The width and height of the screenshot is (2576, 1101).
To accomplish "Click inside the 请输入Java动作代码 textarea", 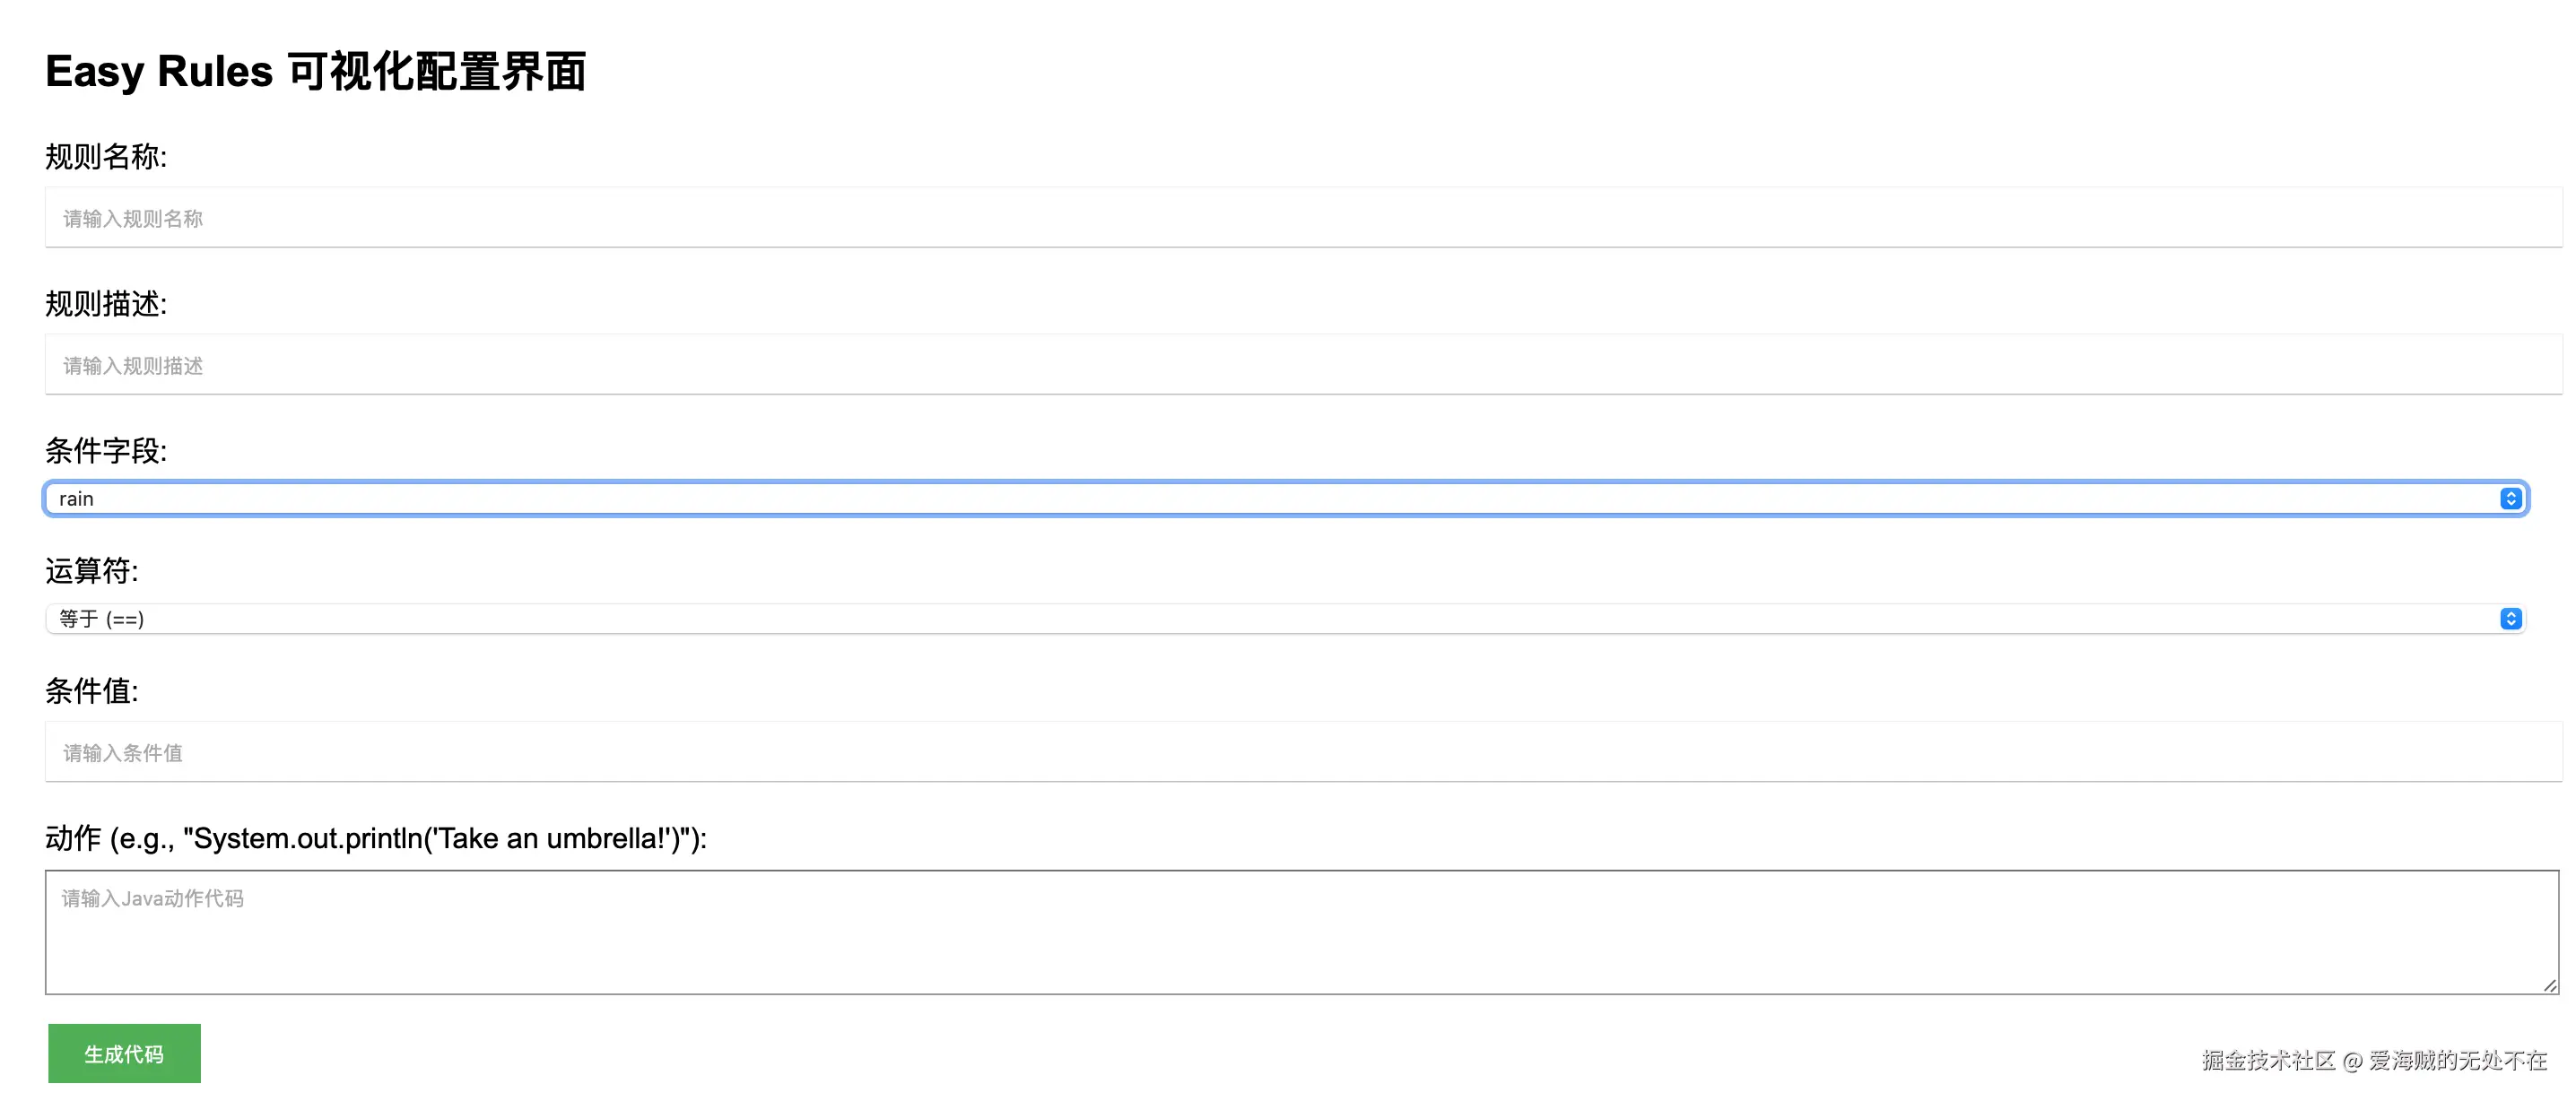I will (1300, 932).
